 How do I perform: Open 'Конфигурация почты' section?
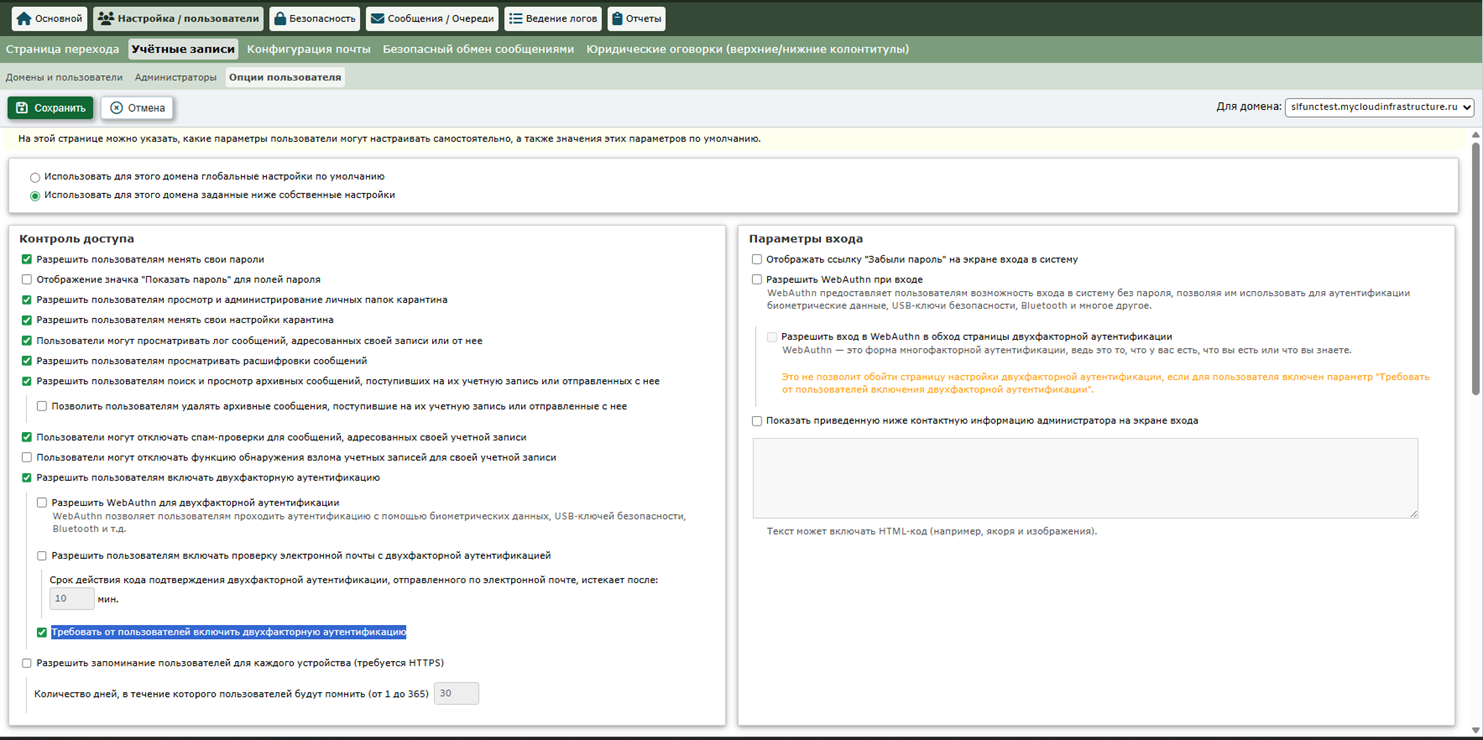click(309, 49)
